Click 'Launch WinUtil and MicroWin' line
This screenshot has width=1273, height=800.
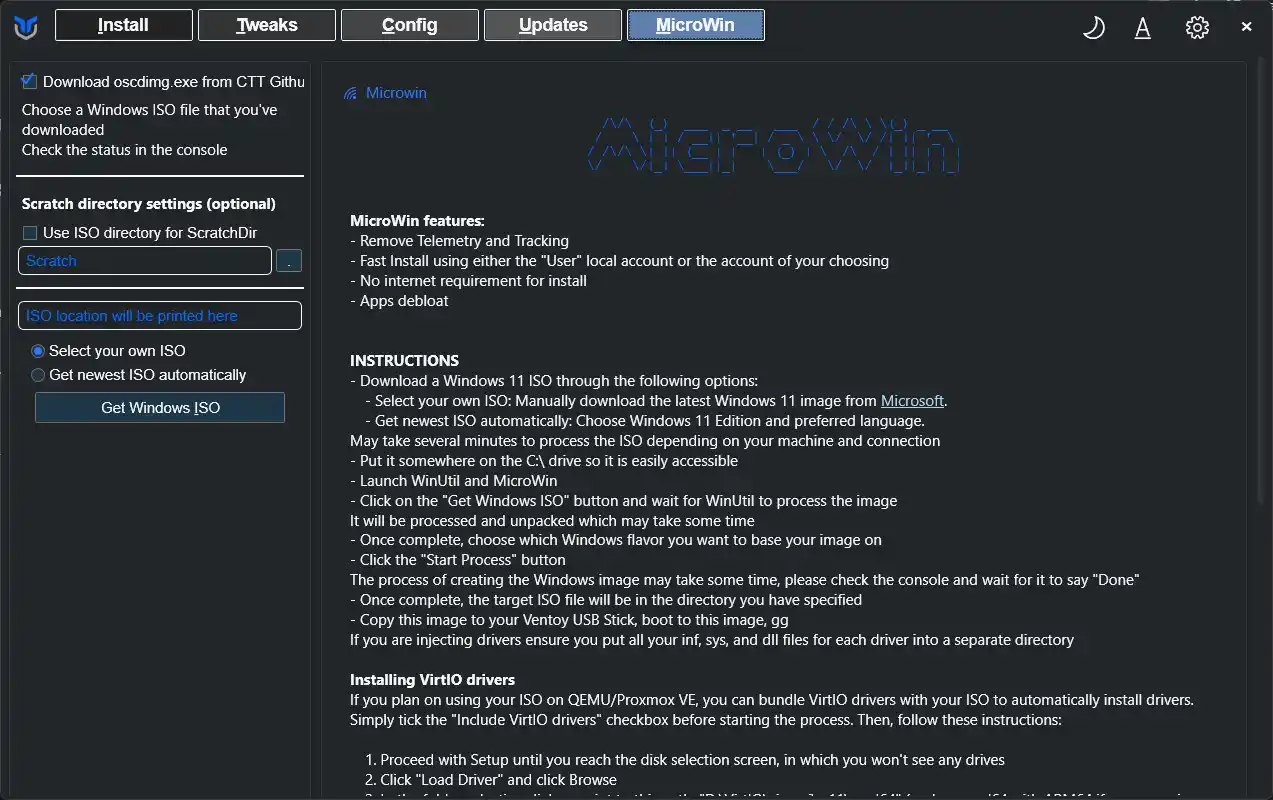coord(454,481)
